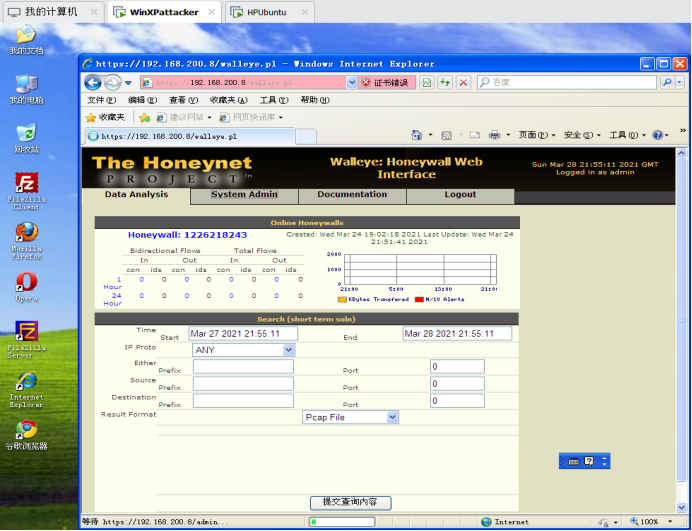The image size is (692, 531).
Task: Click the Either Port field
Action: (457, 366)
